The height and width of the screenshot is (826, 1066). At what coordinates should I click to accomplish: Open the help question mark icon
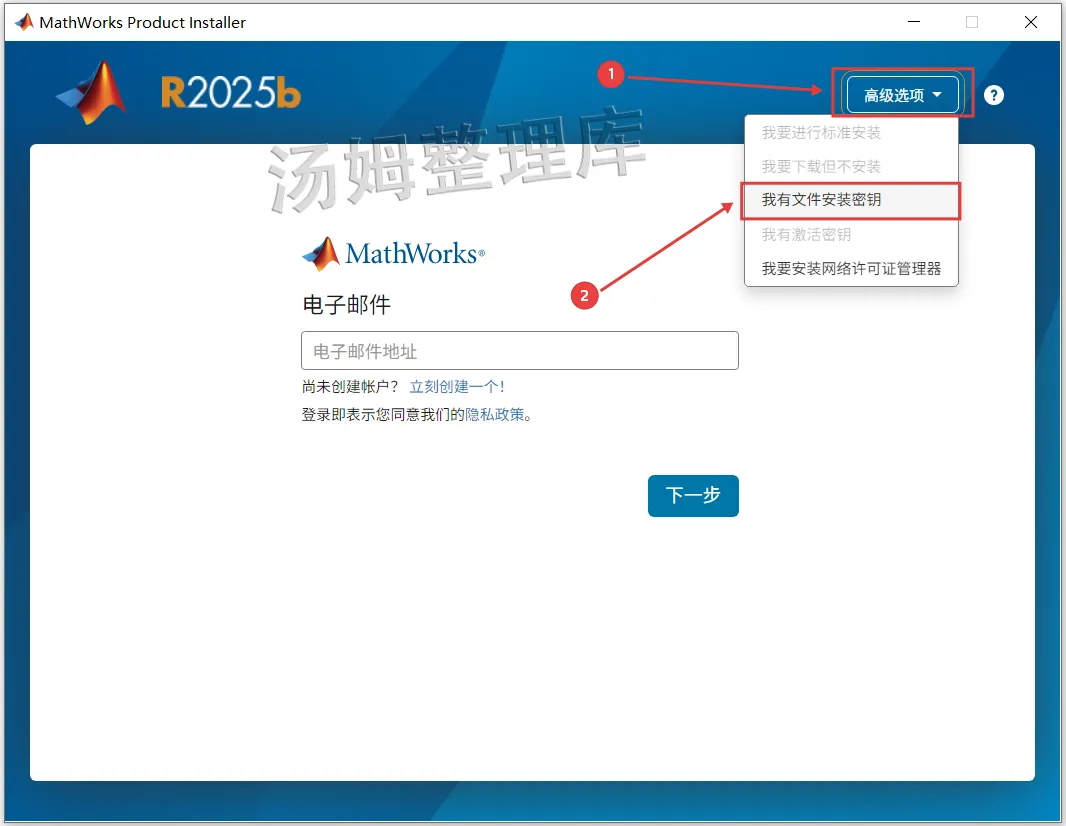coord(993,95)
